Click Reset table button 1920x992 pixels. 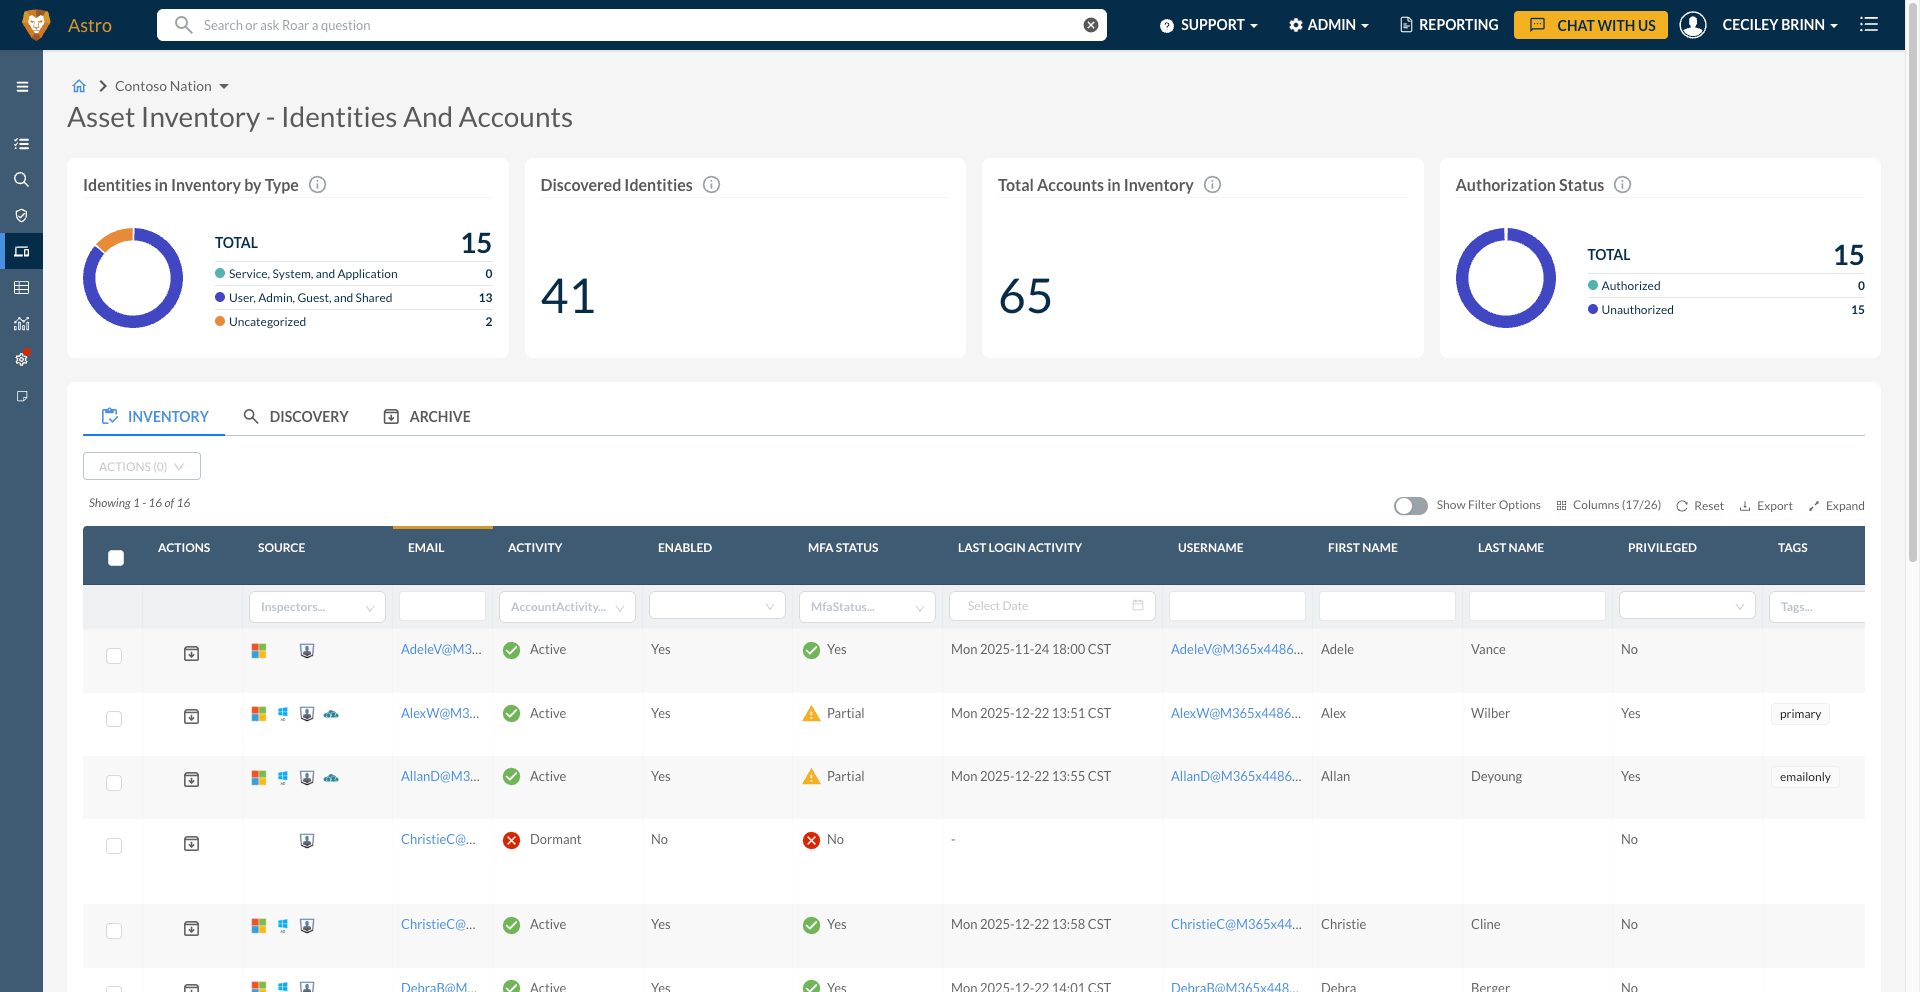[1700, 506]
